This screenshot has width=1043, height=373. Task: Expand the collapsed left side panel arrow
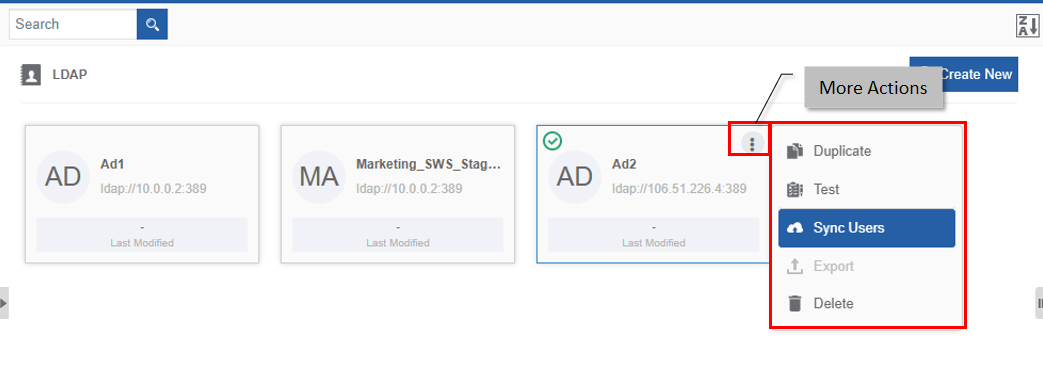(x=3, y=303)
